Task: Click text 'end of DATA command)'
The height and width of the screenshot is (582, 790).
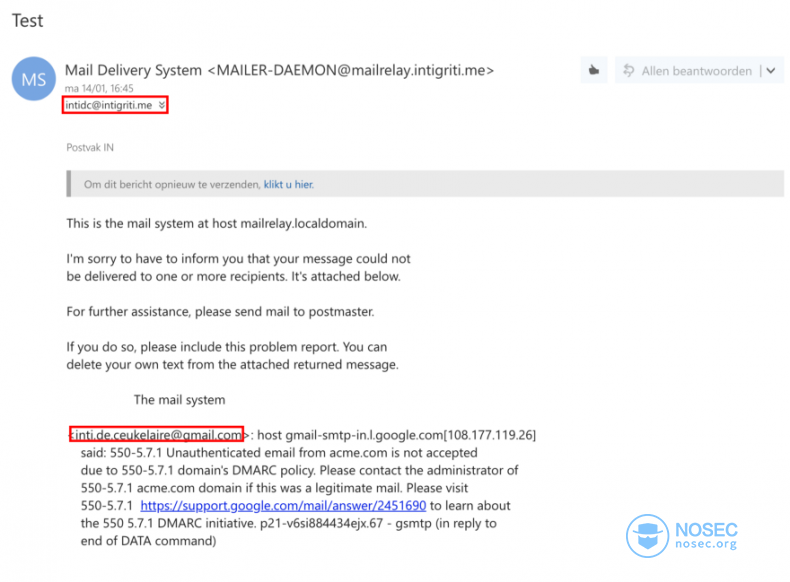Action: click(x=149, y=541)
